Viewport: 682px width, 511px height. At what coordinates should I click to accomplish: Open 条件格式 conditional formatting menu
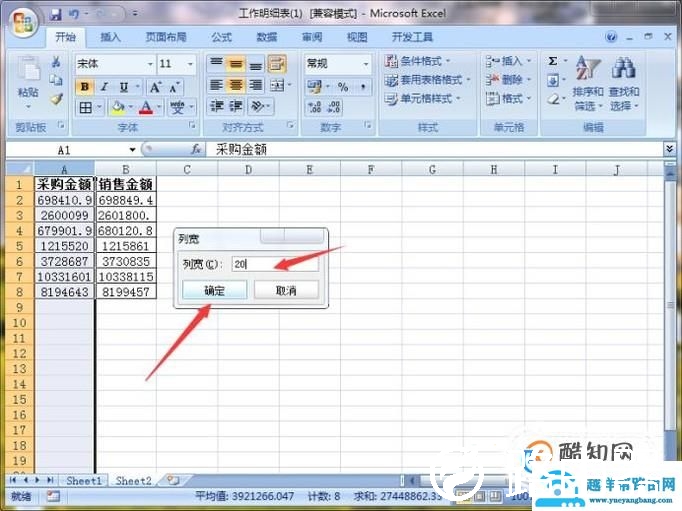point(417,61)
